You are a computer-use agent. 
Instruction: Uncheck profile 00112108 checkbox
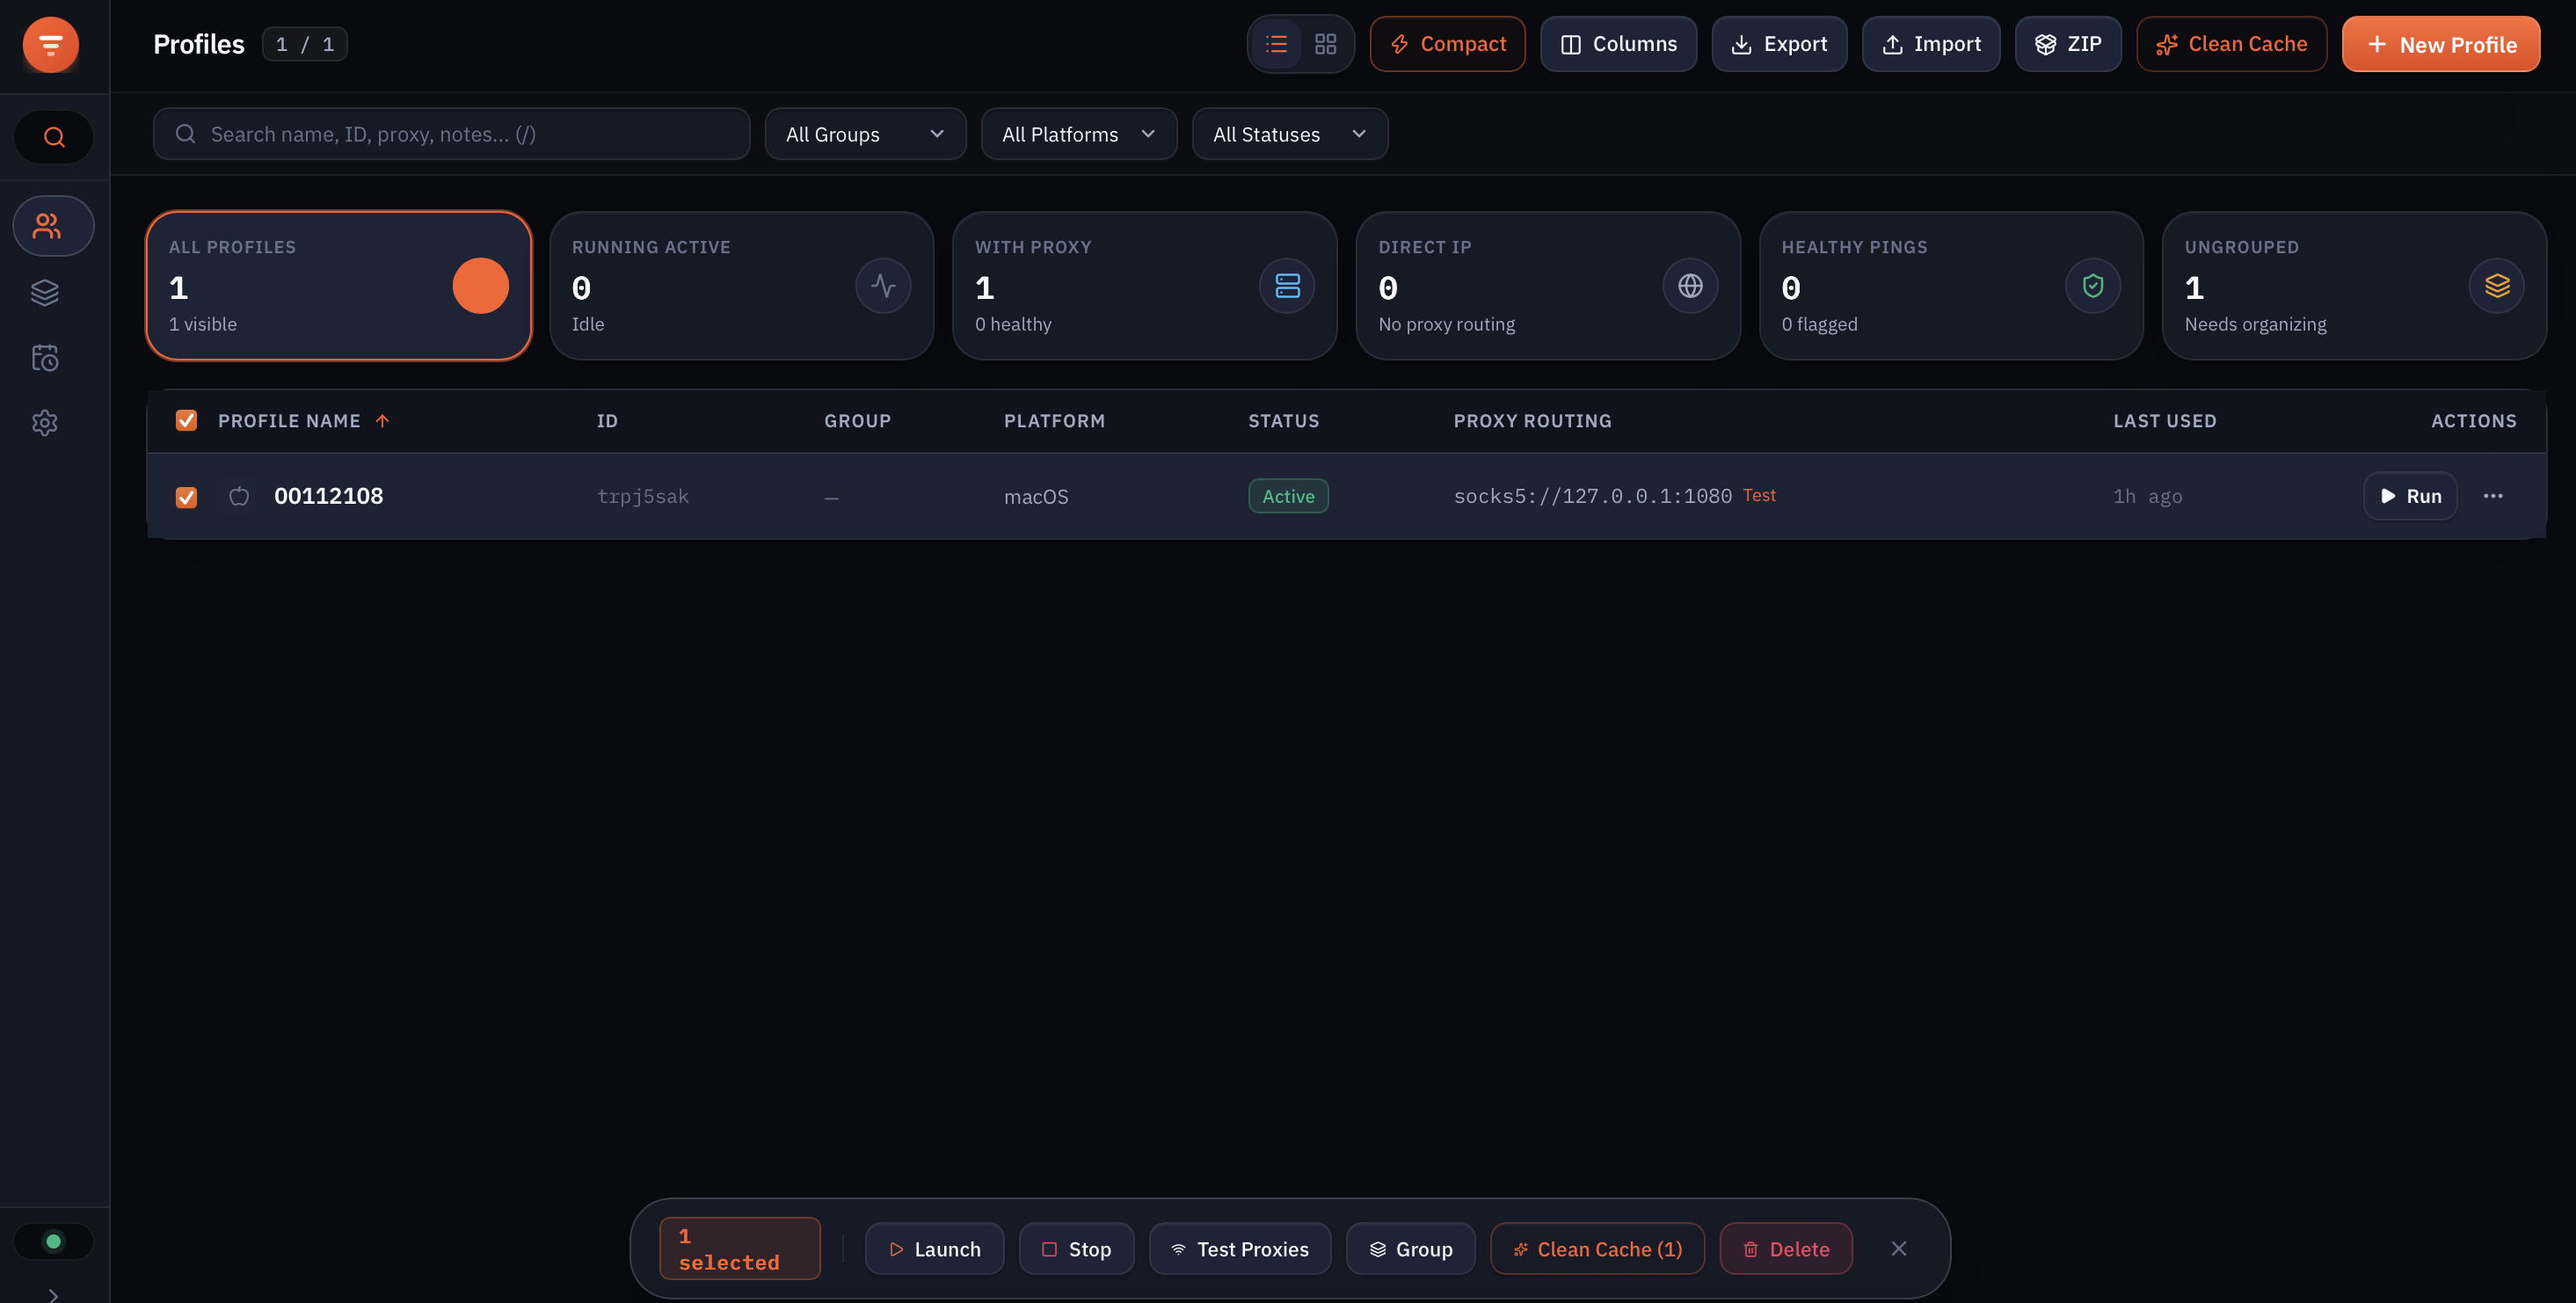pos(186,497)
